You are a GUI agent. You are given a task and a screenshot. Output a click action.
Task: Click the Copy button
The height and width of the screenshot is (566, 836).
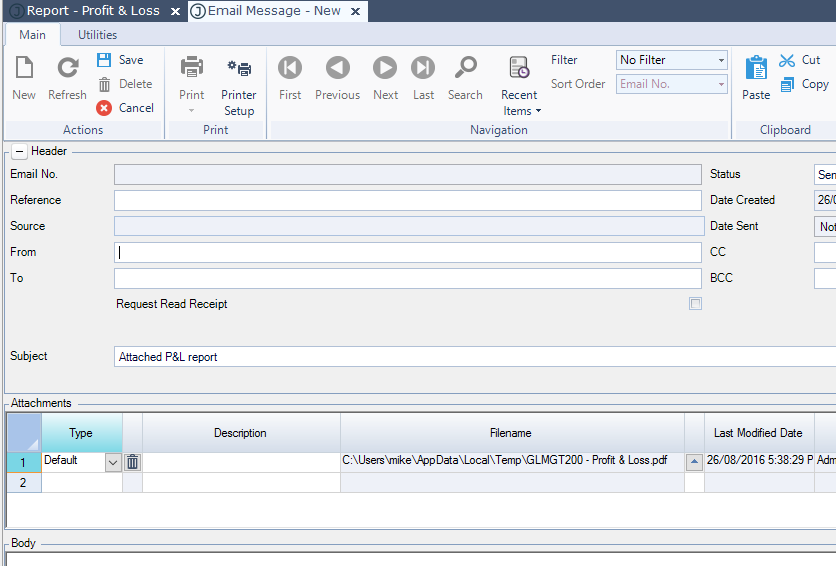tap(804, 84)
